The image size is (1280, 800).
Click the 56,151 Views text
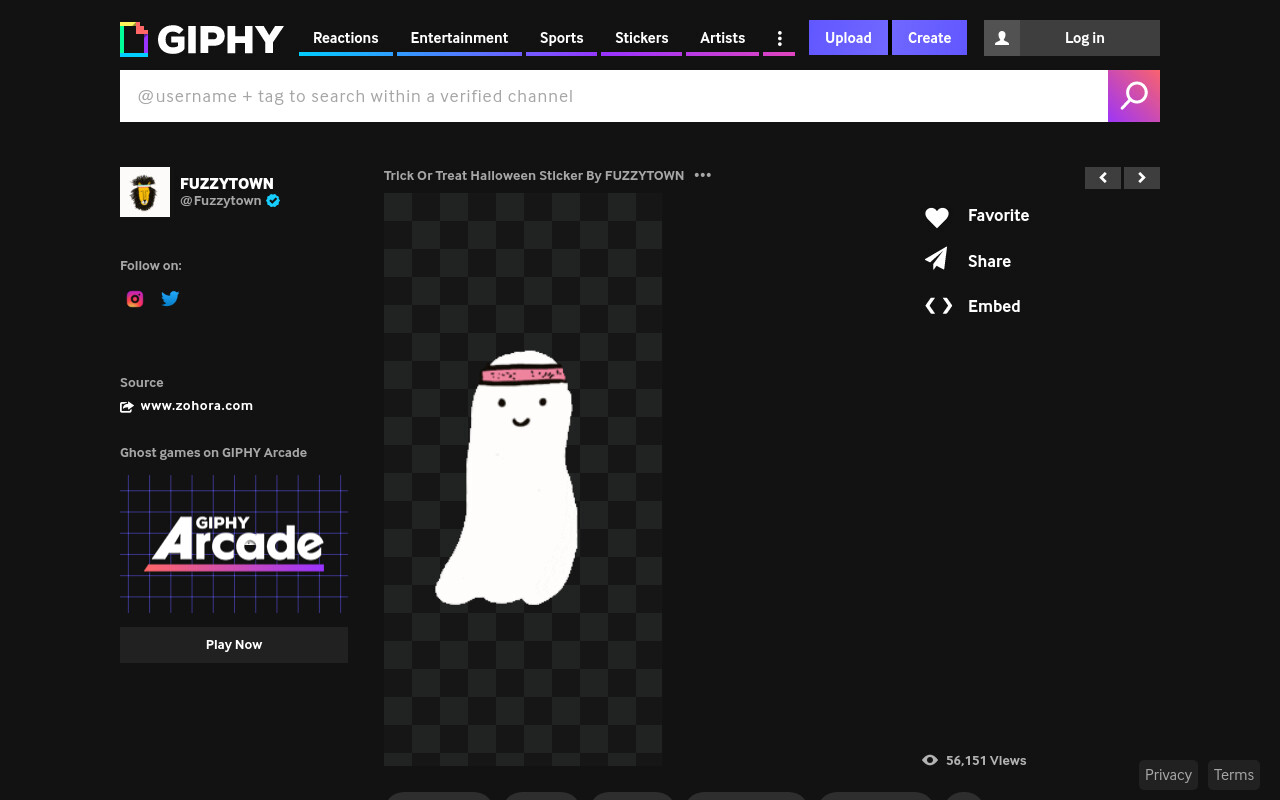click(986, 760)
